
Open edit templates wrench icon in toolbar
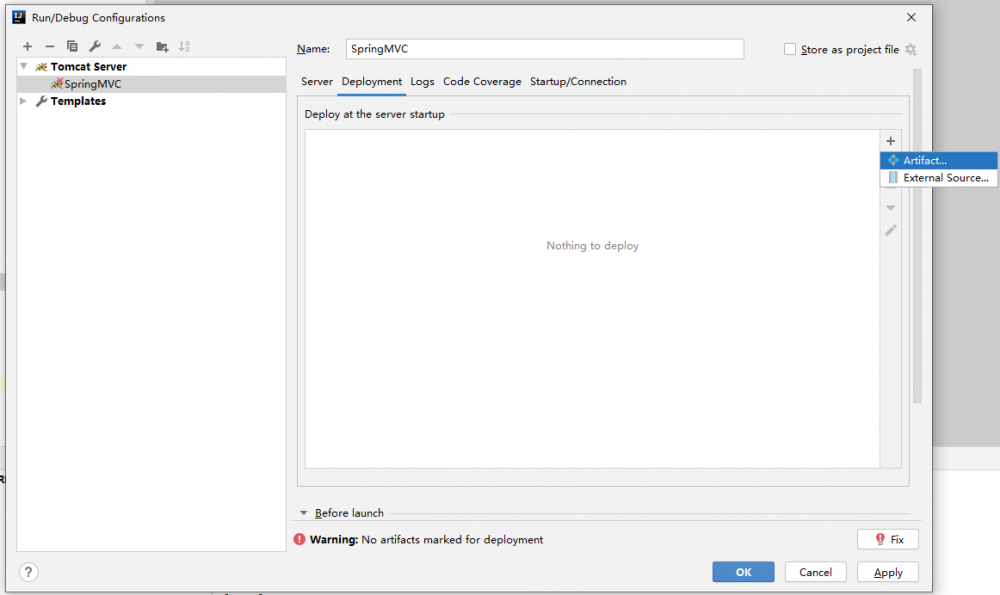point(95,47)
